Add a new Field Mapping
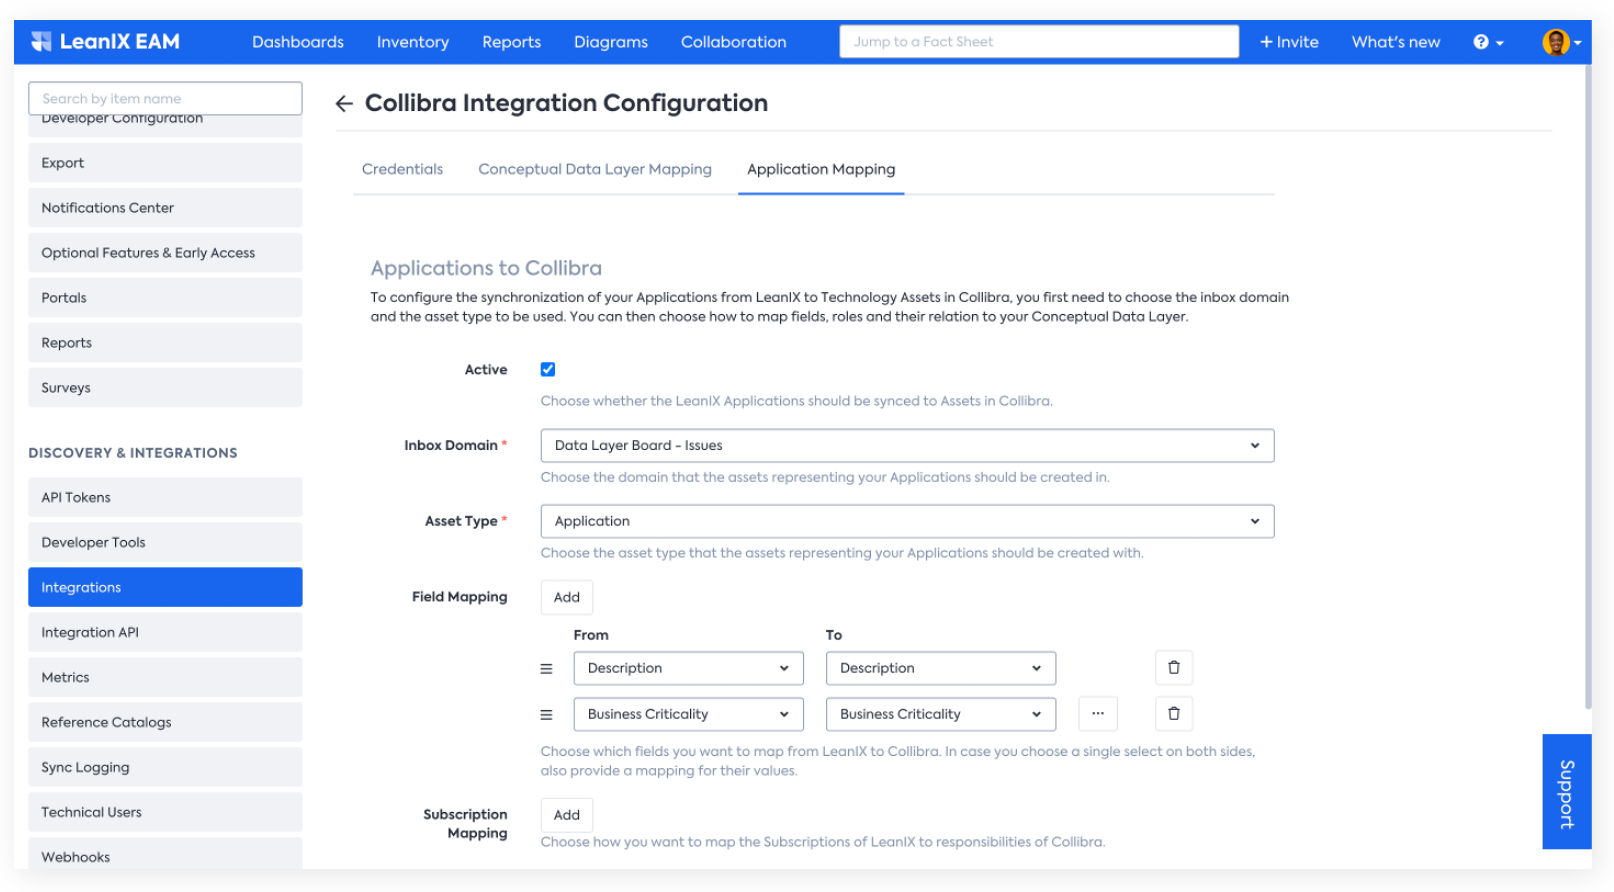The height and width of the screenshot is (892, 1614). (x=567, y=598)
